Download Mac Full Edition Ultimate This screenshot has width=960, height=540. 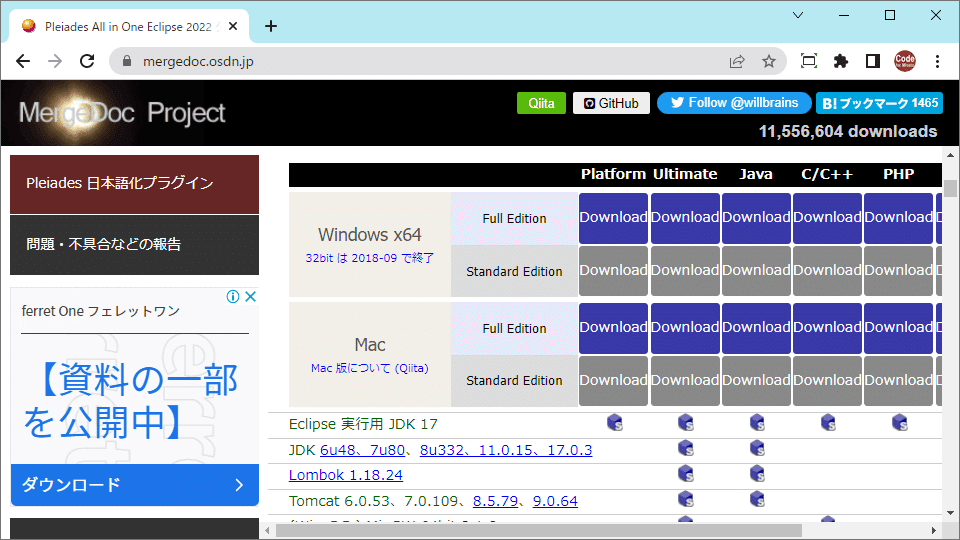coord(685,328)
